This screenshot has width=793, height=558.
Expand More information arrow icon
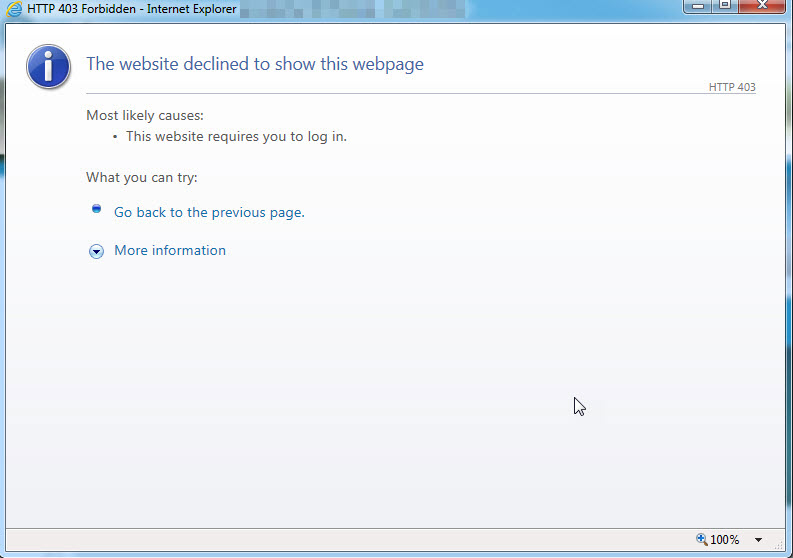click(x=96, y=251)
